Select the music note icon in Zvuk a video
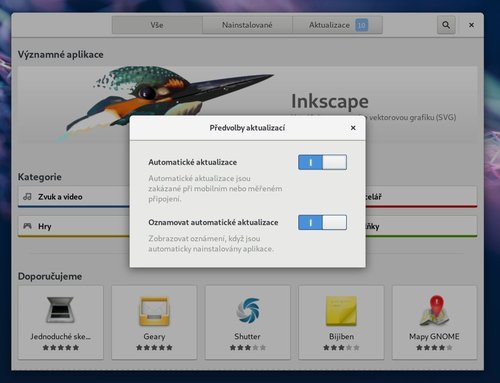500x383 pixels. [27, 196]
